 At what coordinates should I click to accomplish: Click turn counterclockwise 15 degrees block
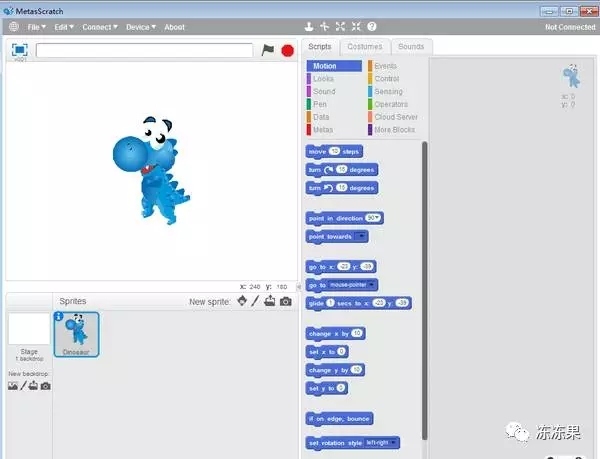click(342, 188)
